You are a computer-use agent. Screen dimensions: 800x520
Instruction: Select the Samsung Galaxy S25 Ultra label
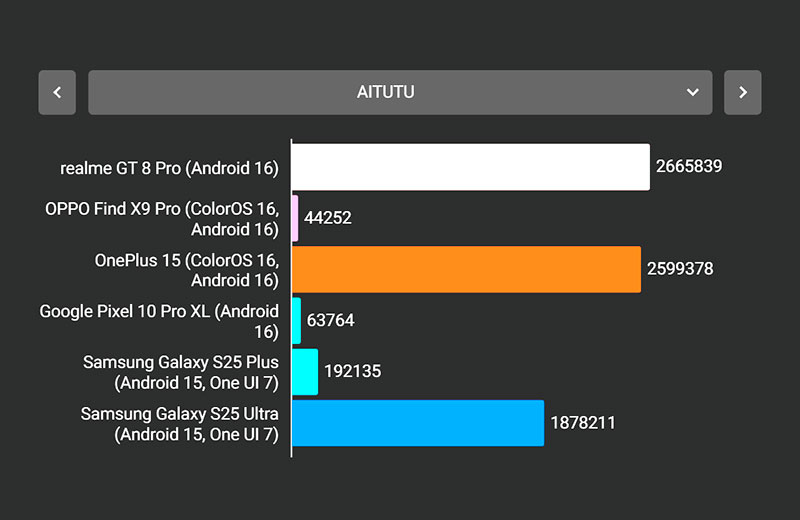coord(180,424)
